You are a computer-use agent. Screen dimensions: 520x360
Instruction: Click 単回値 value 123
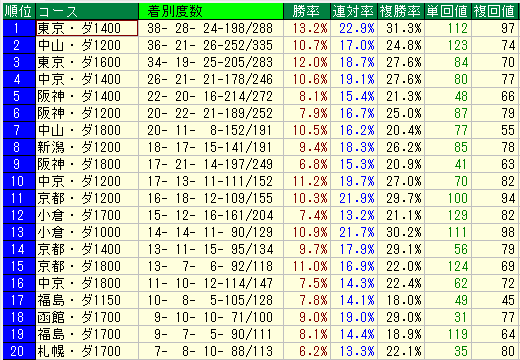click(x=448, y=45)
